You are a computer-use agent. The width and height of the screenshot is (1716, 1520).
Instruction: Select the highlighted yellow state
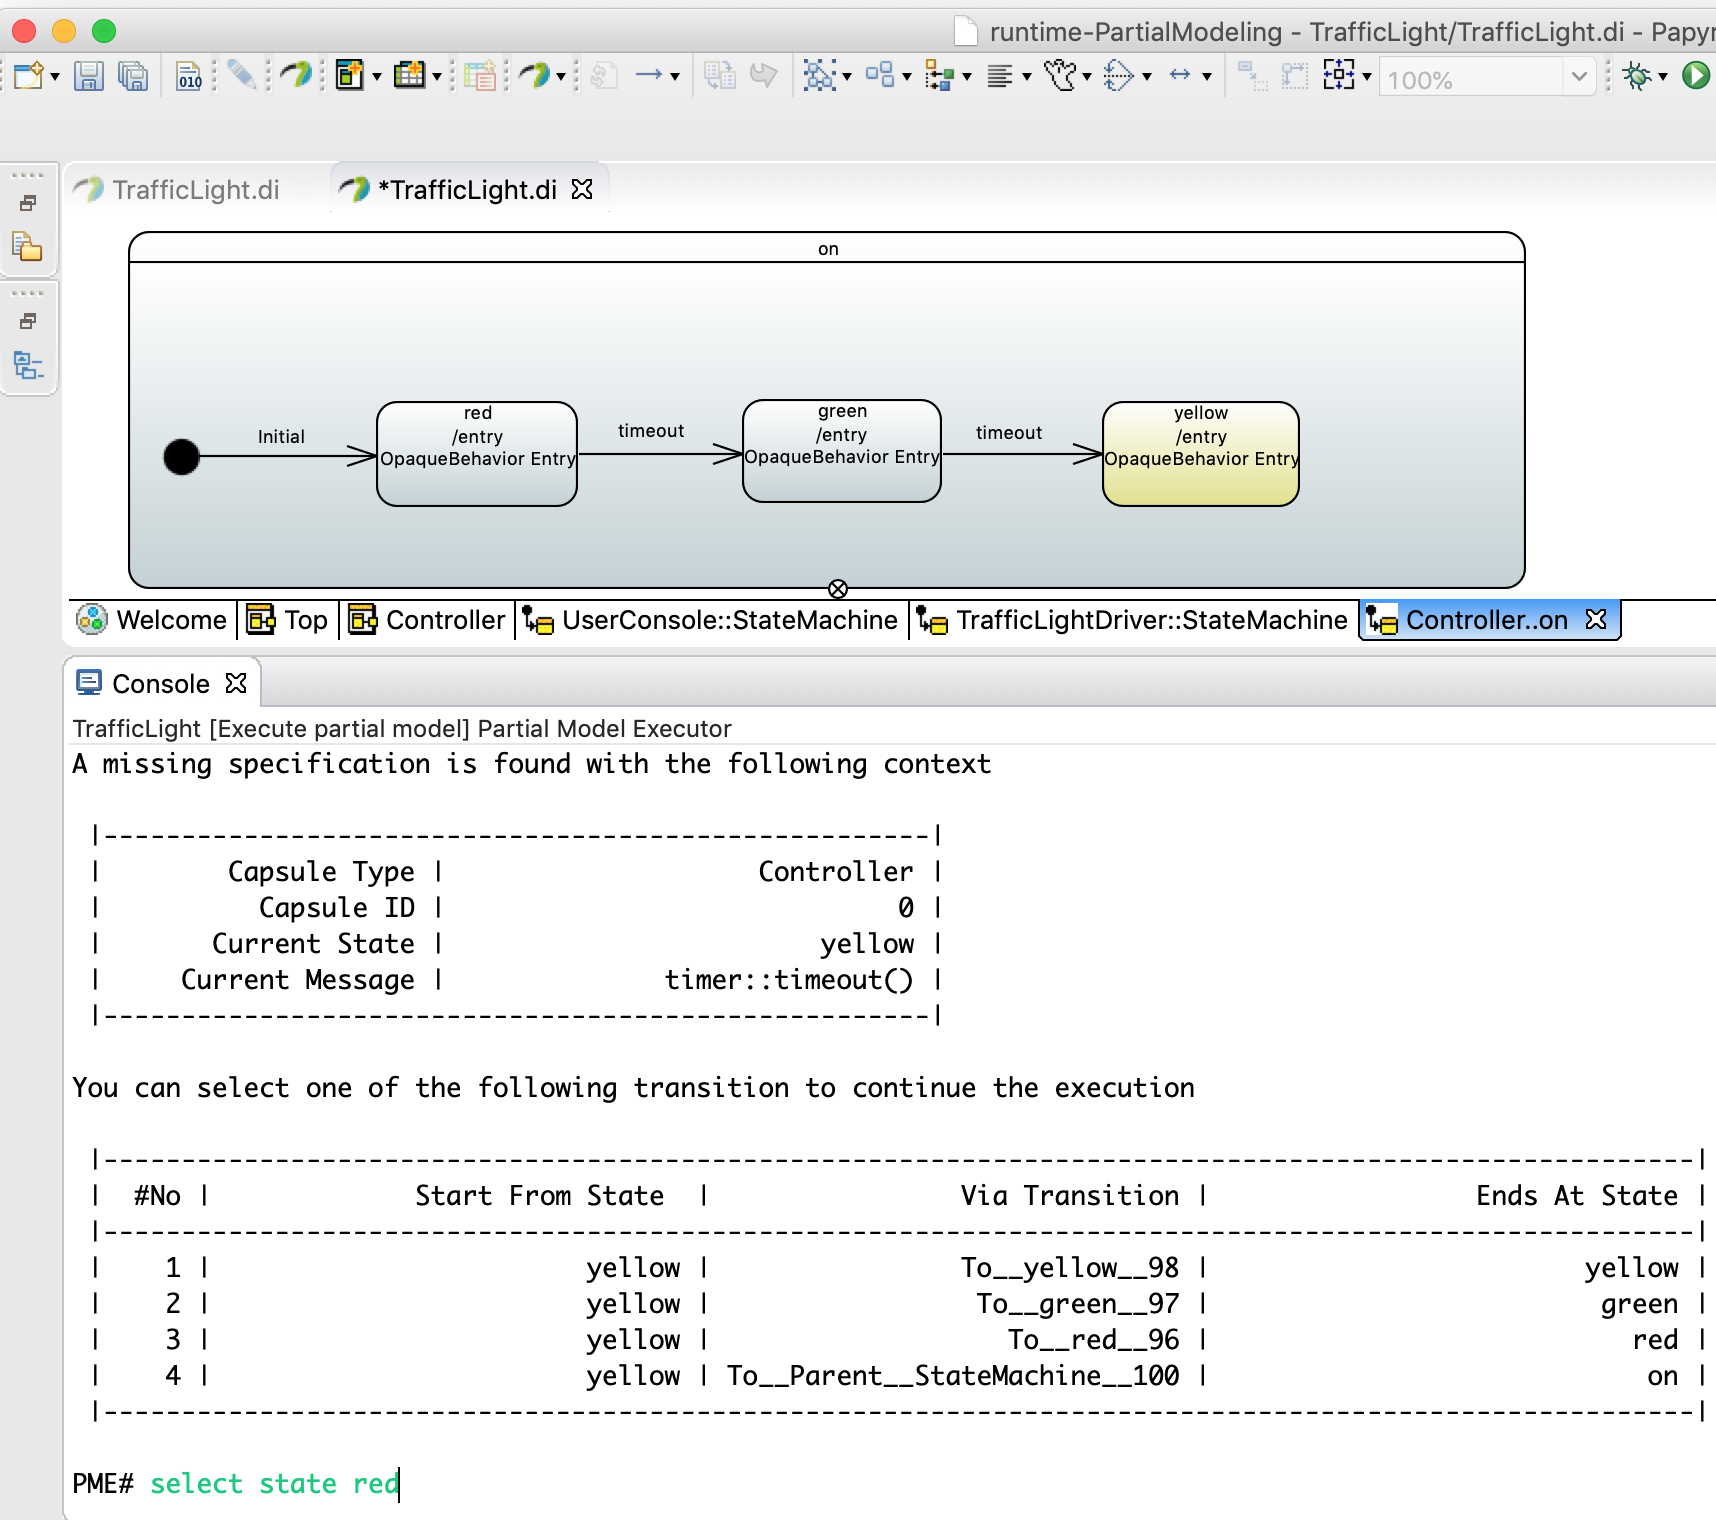[1201, 454]
